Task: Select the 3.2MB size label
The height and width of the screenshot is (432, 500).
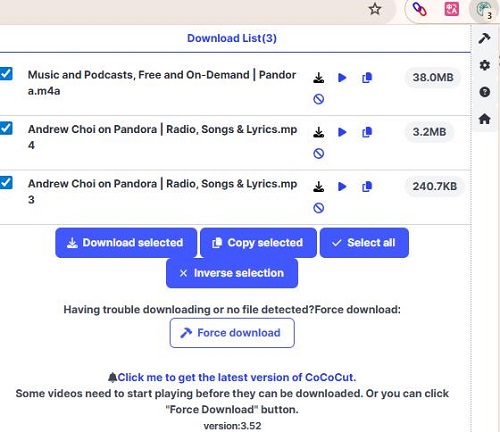Action: coord(429,132)
